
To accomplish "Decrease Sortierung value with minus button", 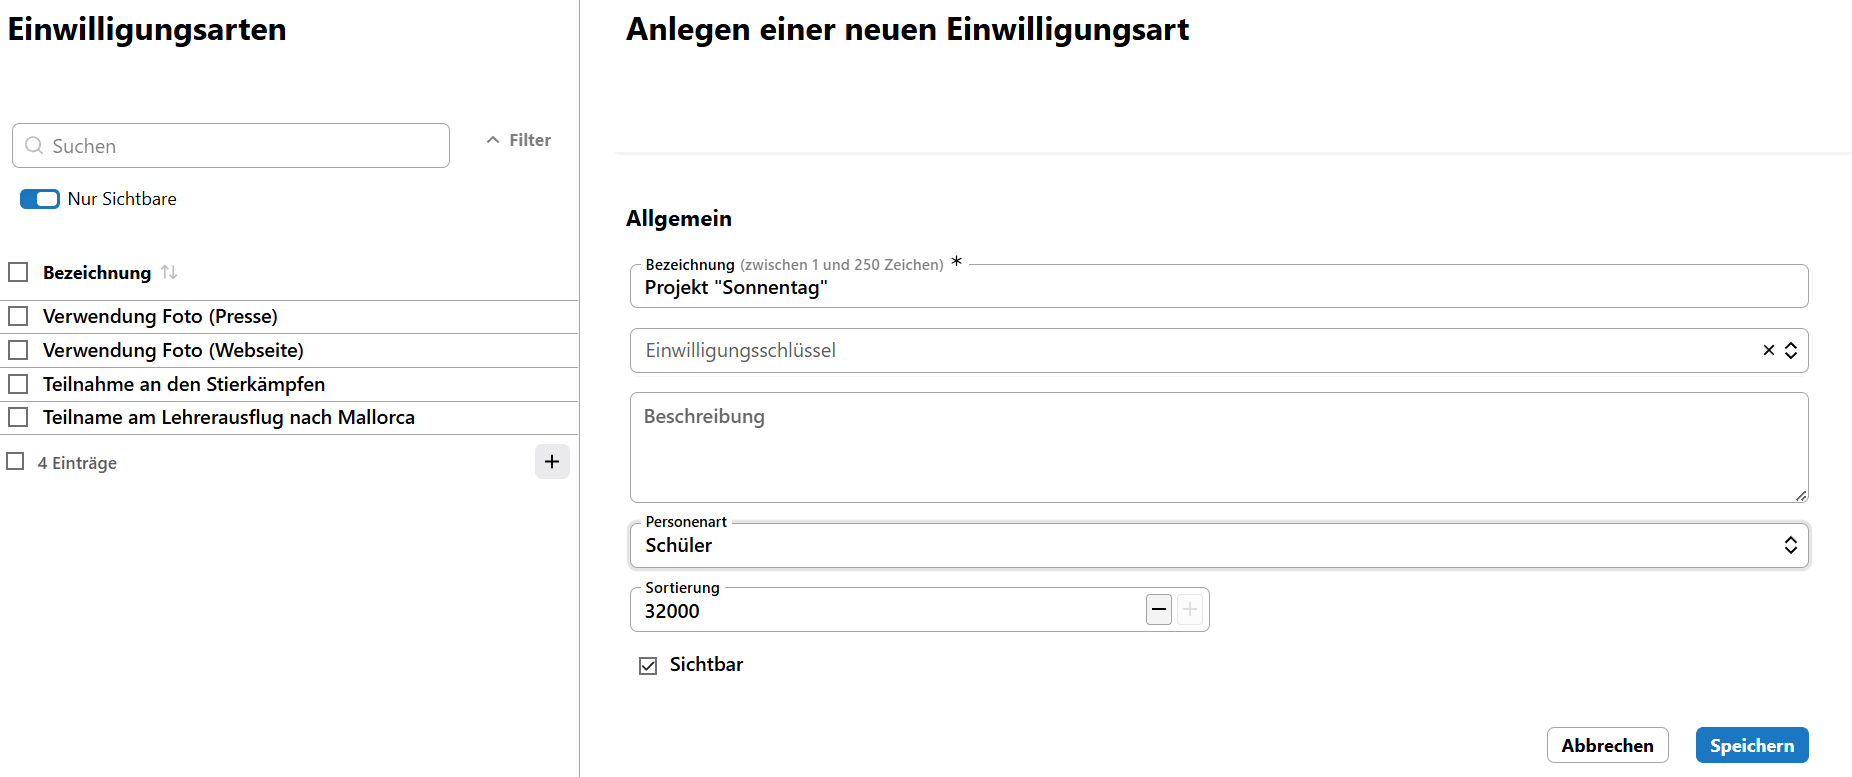I will tap(1159, 609).
